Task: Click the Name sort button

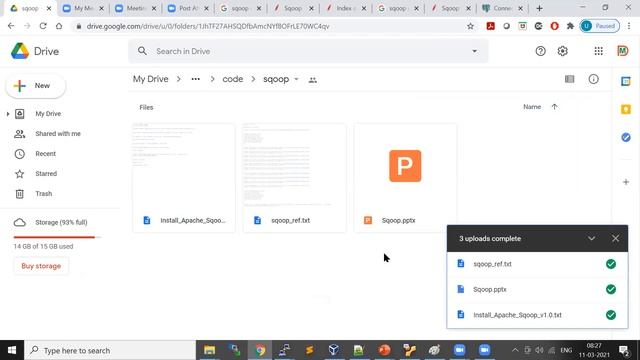Action: (532, 107)
